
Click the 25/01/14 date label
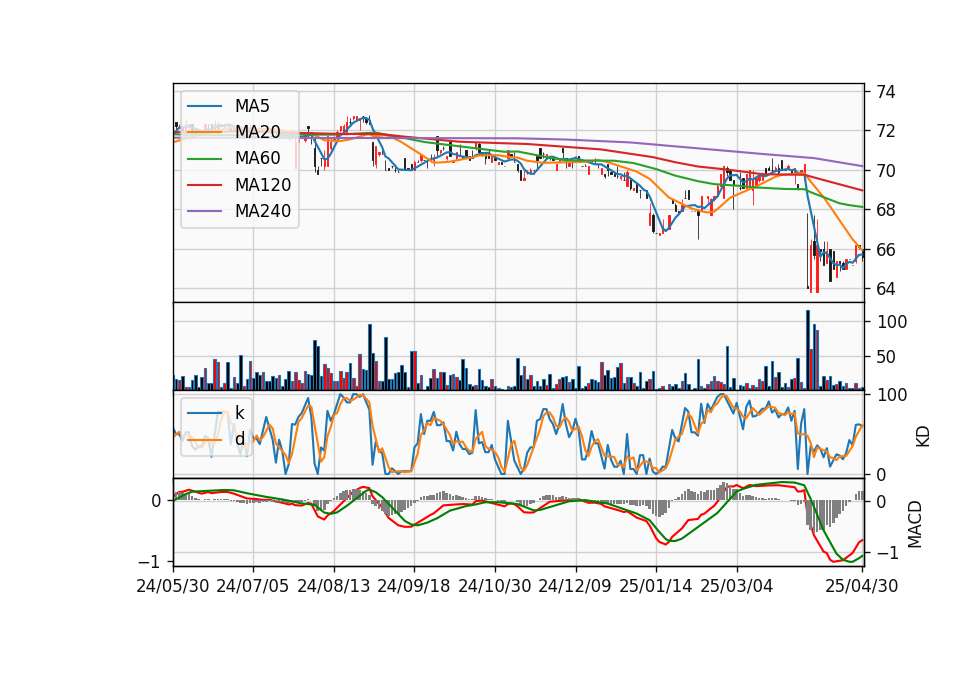pyautogui.click(x=656, y=586)
